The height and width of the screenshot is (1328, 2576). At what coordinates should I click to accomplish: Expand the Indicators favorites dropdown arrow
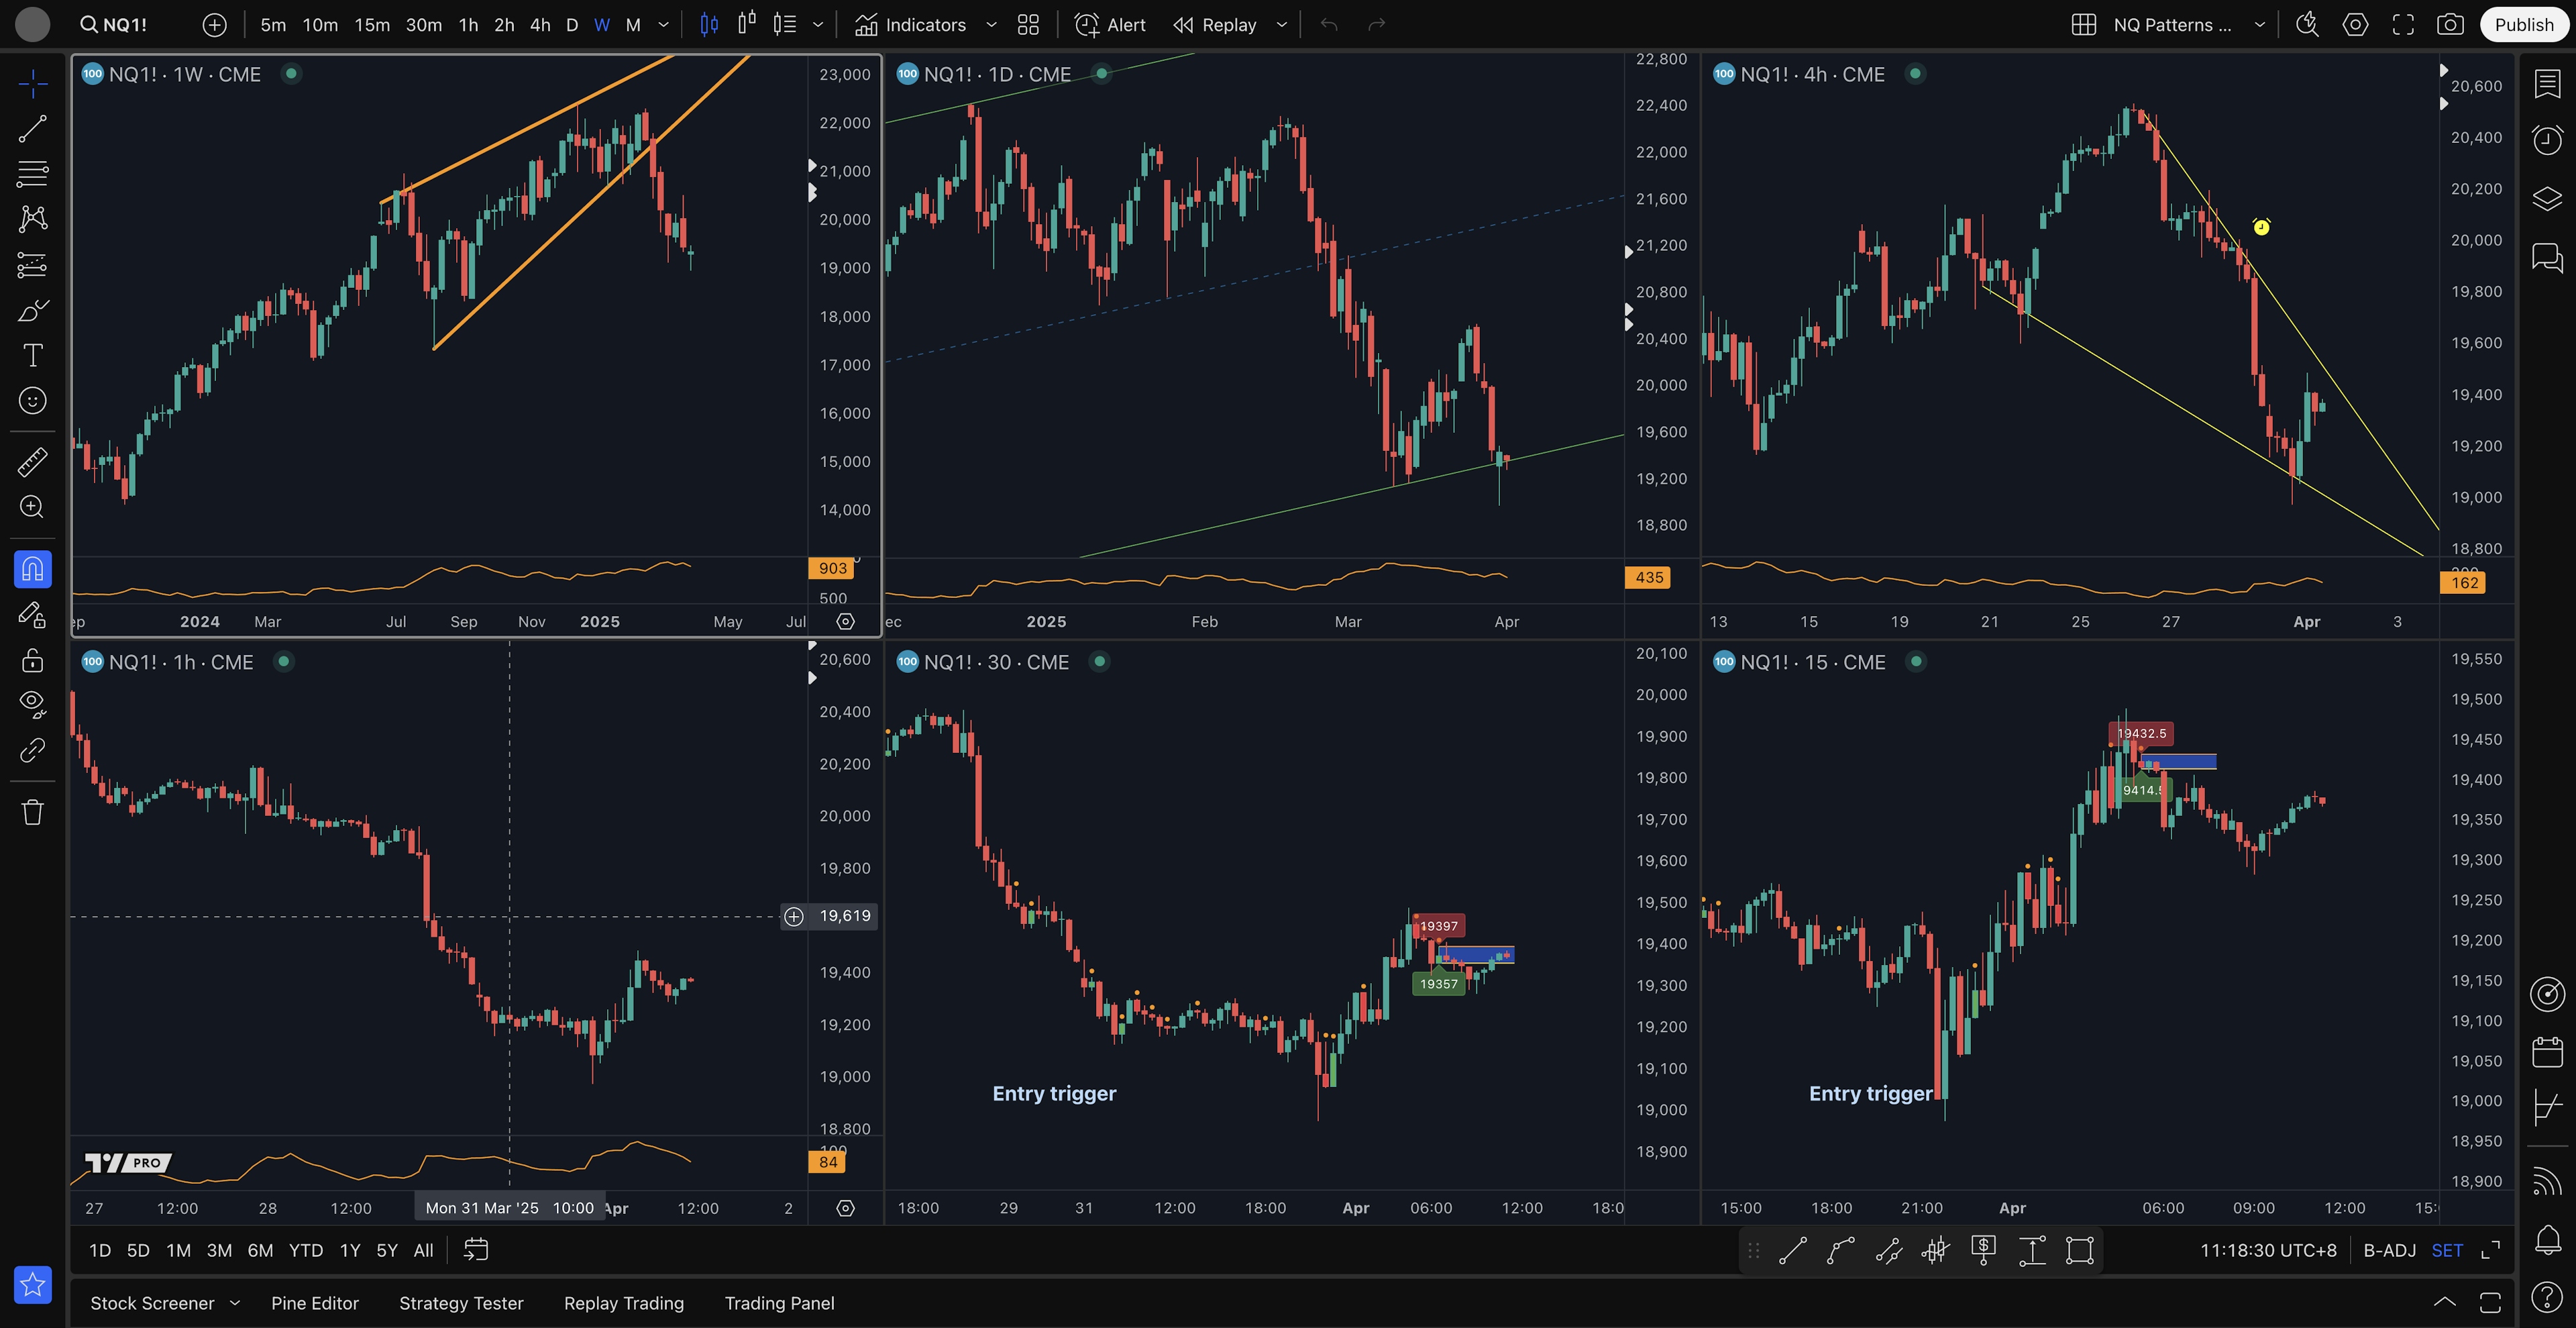point(991,25)
